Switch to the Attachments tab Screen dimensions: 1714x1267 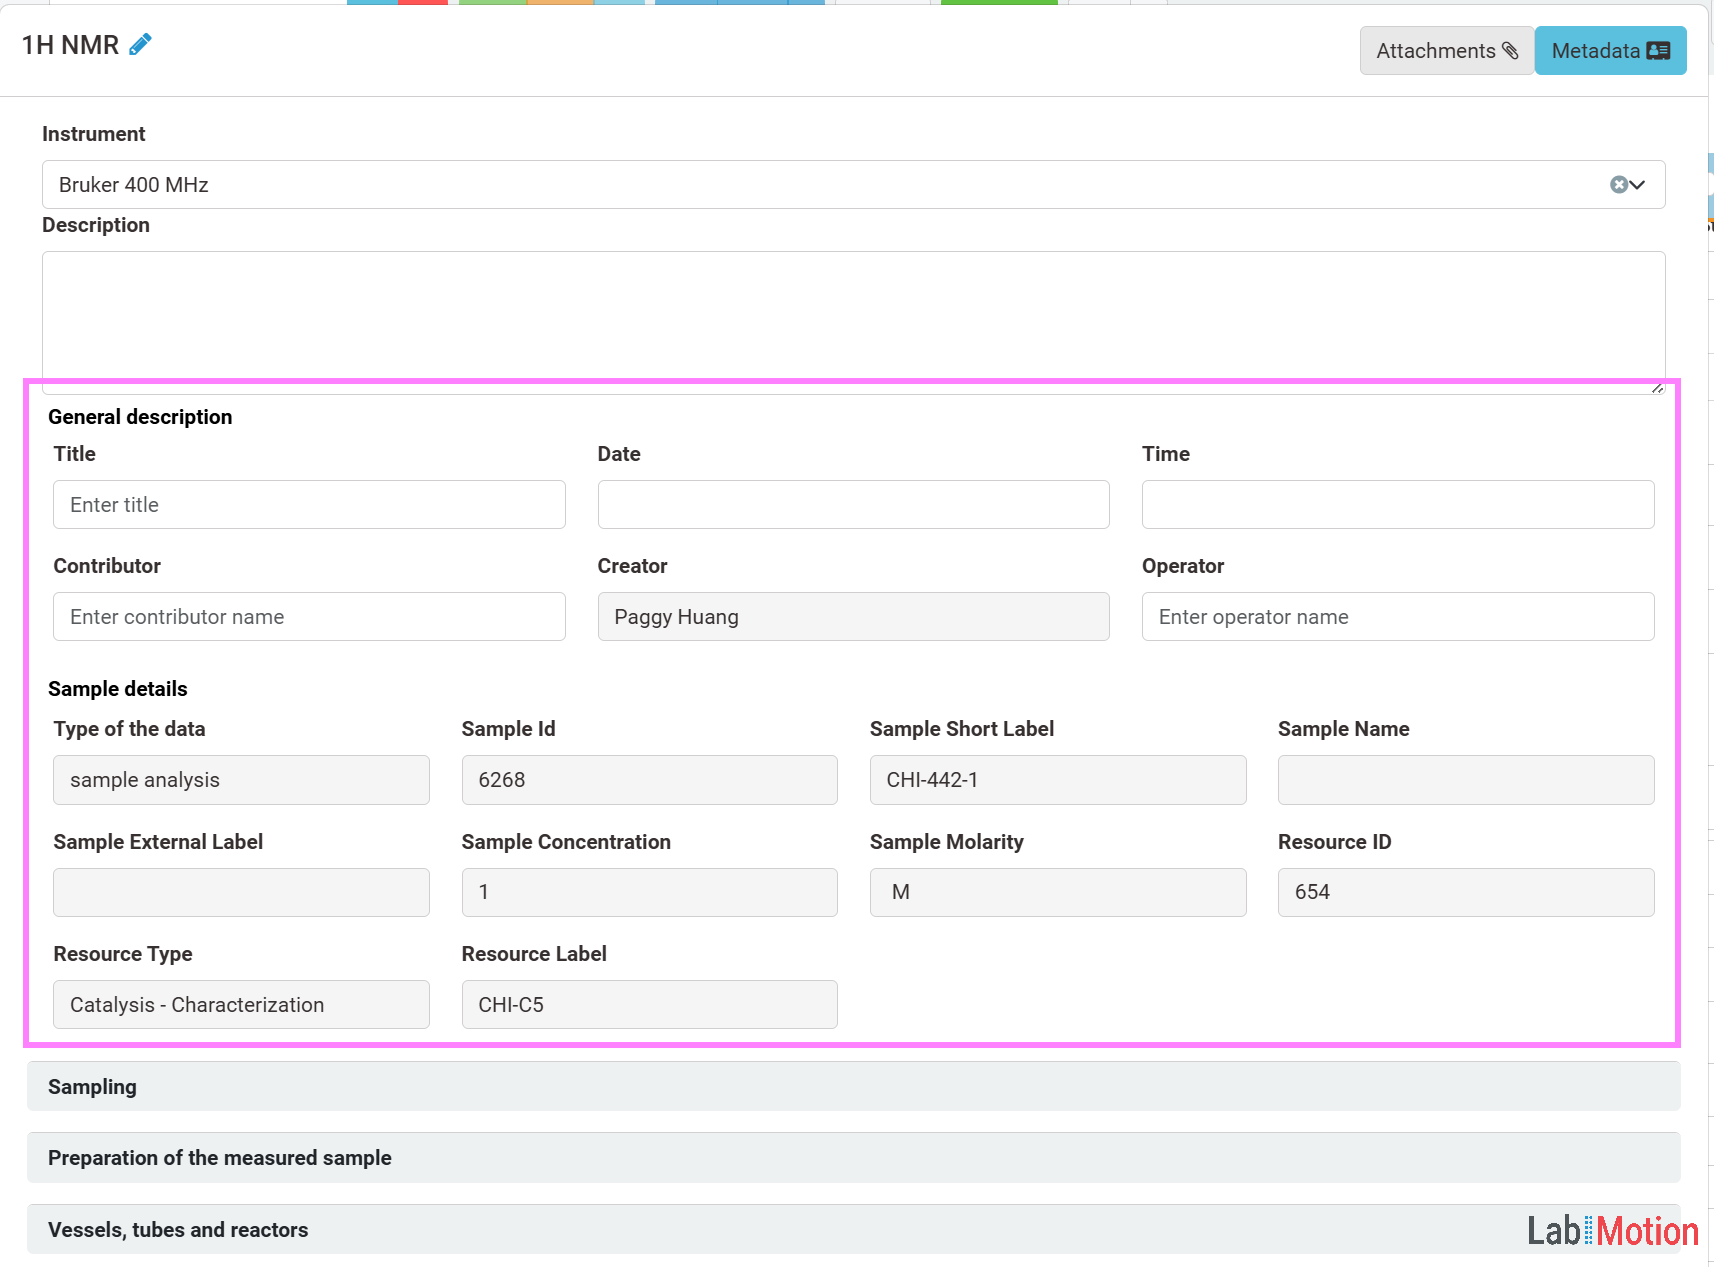(1446, 51)
